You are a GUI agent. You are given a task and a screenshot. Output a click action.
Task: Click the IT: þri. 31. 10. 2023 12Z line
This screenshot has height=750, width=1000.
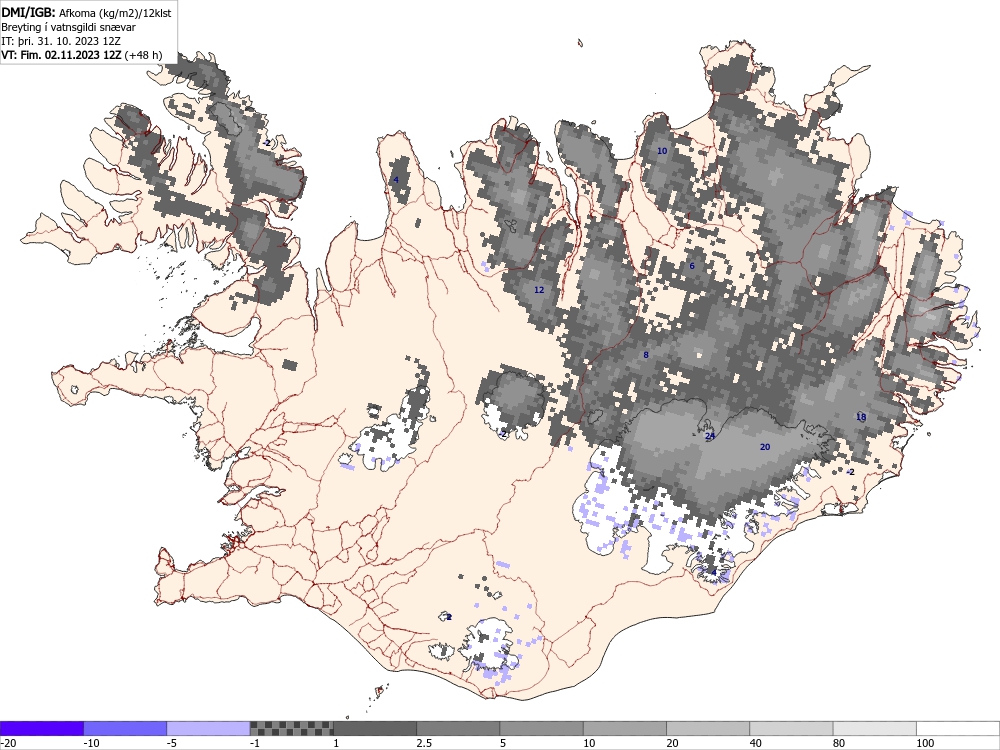click(61, 41)
